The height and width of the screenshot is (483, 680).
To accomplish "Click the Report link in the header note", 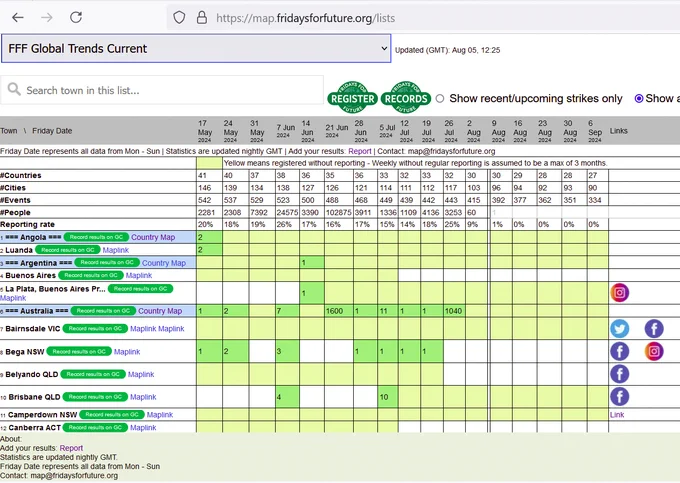I will [x=360, y=151].
